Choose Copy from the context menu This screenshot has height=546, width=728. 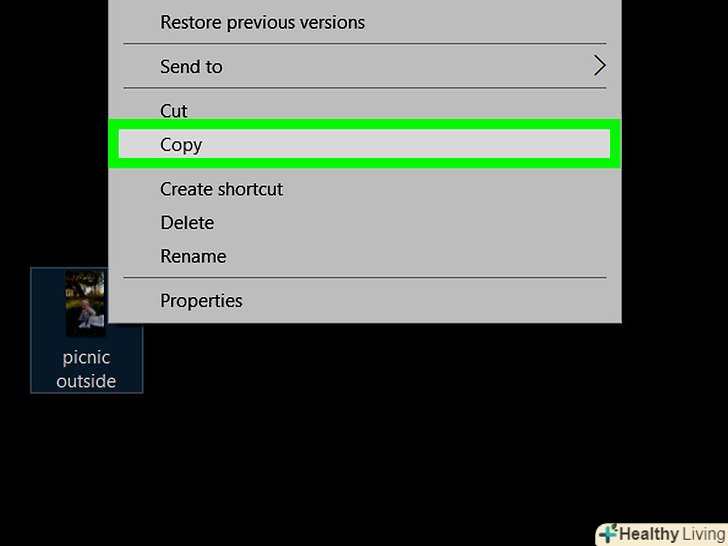click(181, 145)
